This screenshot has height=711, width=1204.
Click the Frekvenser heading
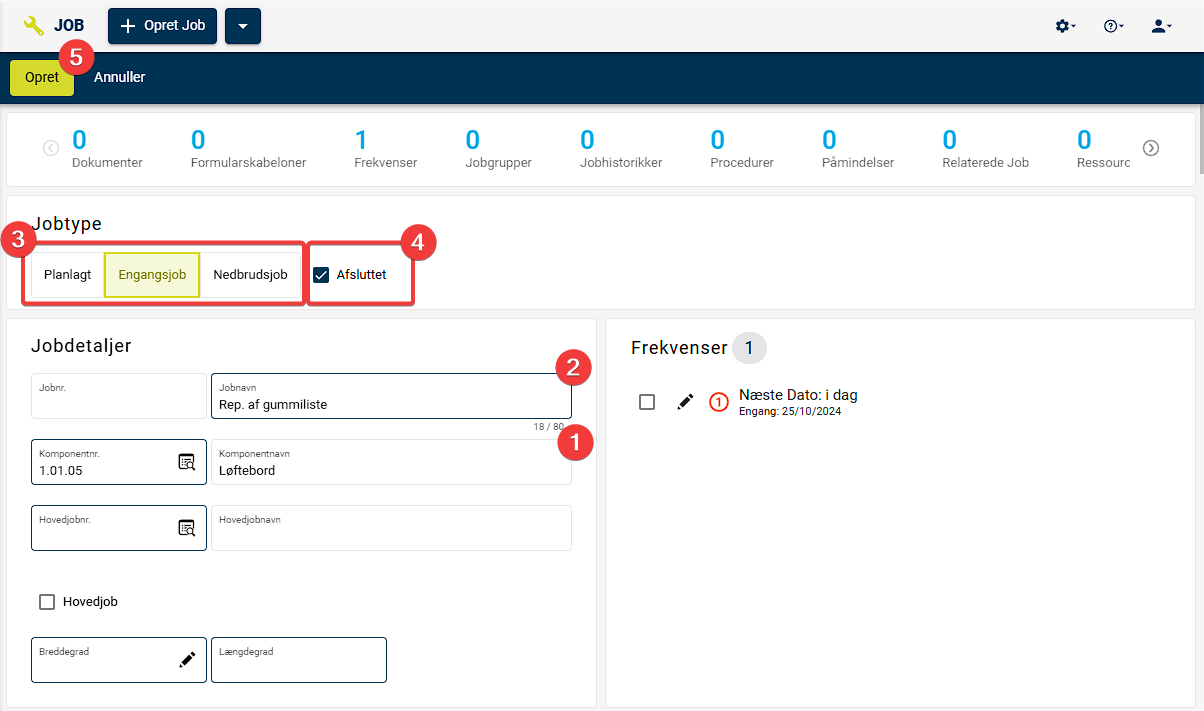pos(679,348)
